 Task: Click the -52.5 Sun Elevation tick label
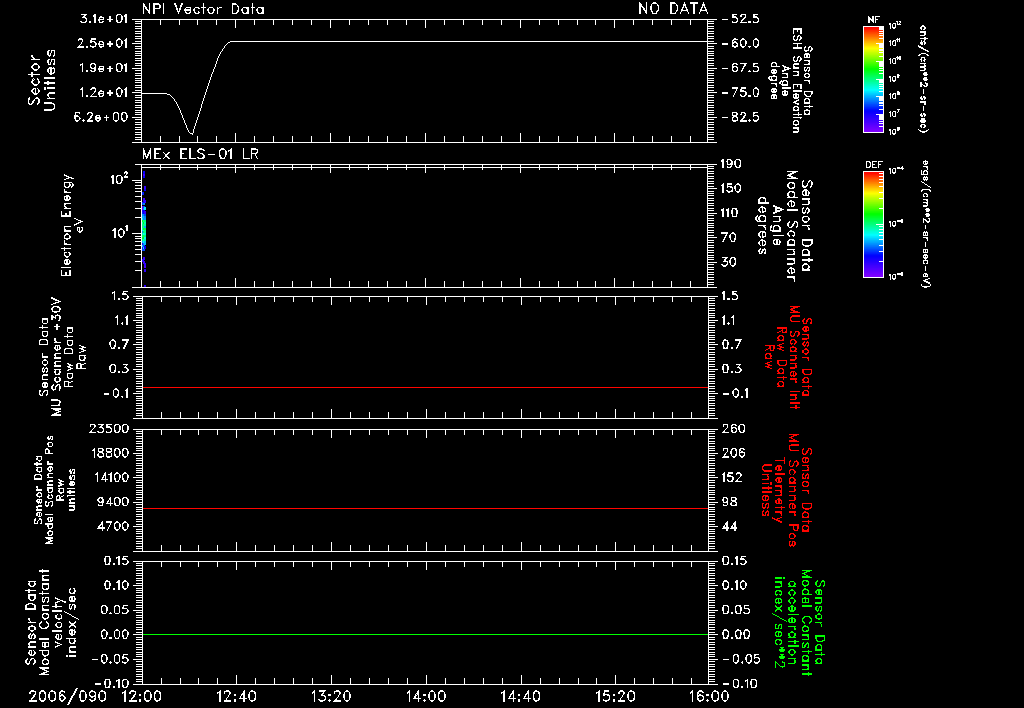point(741,19)
